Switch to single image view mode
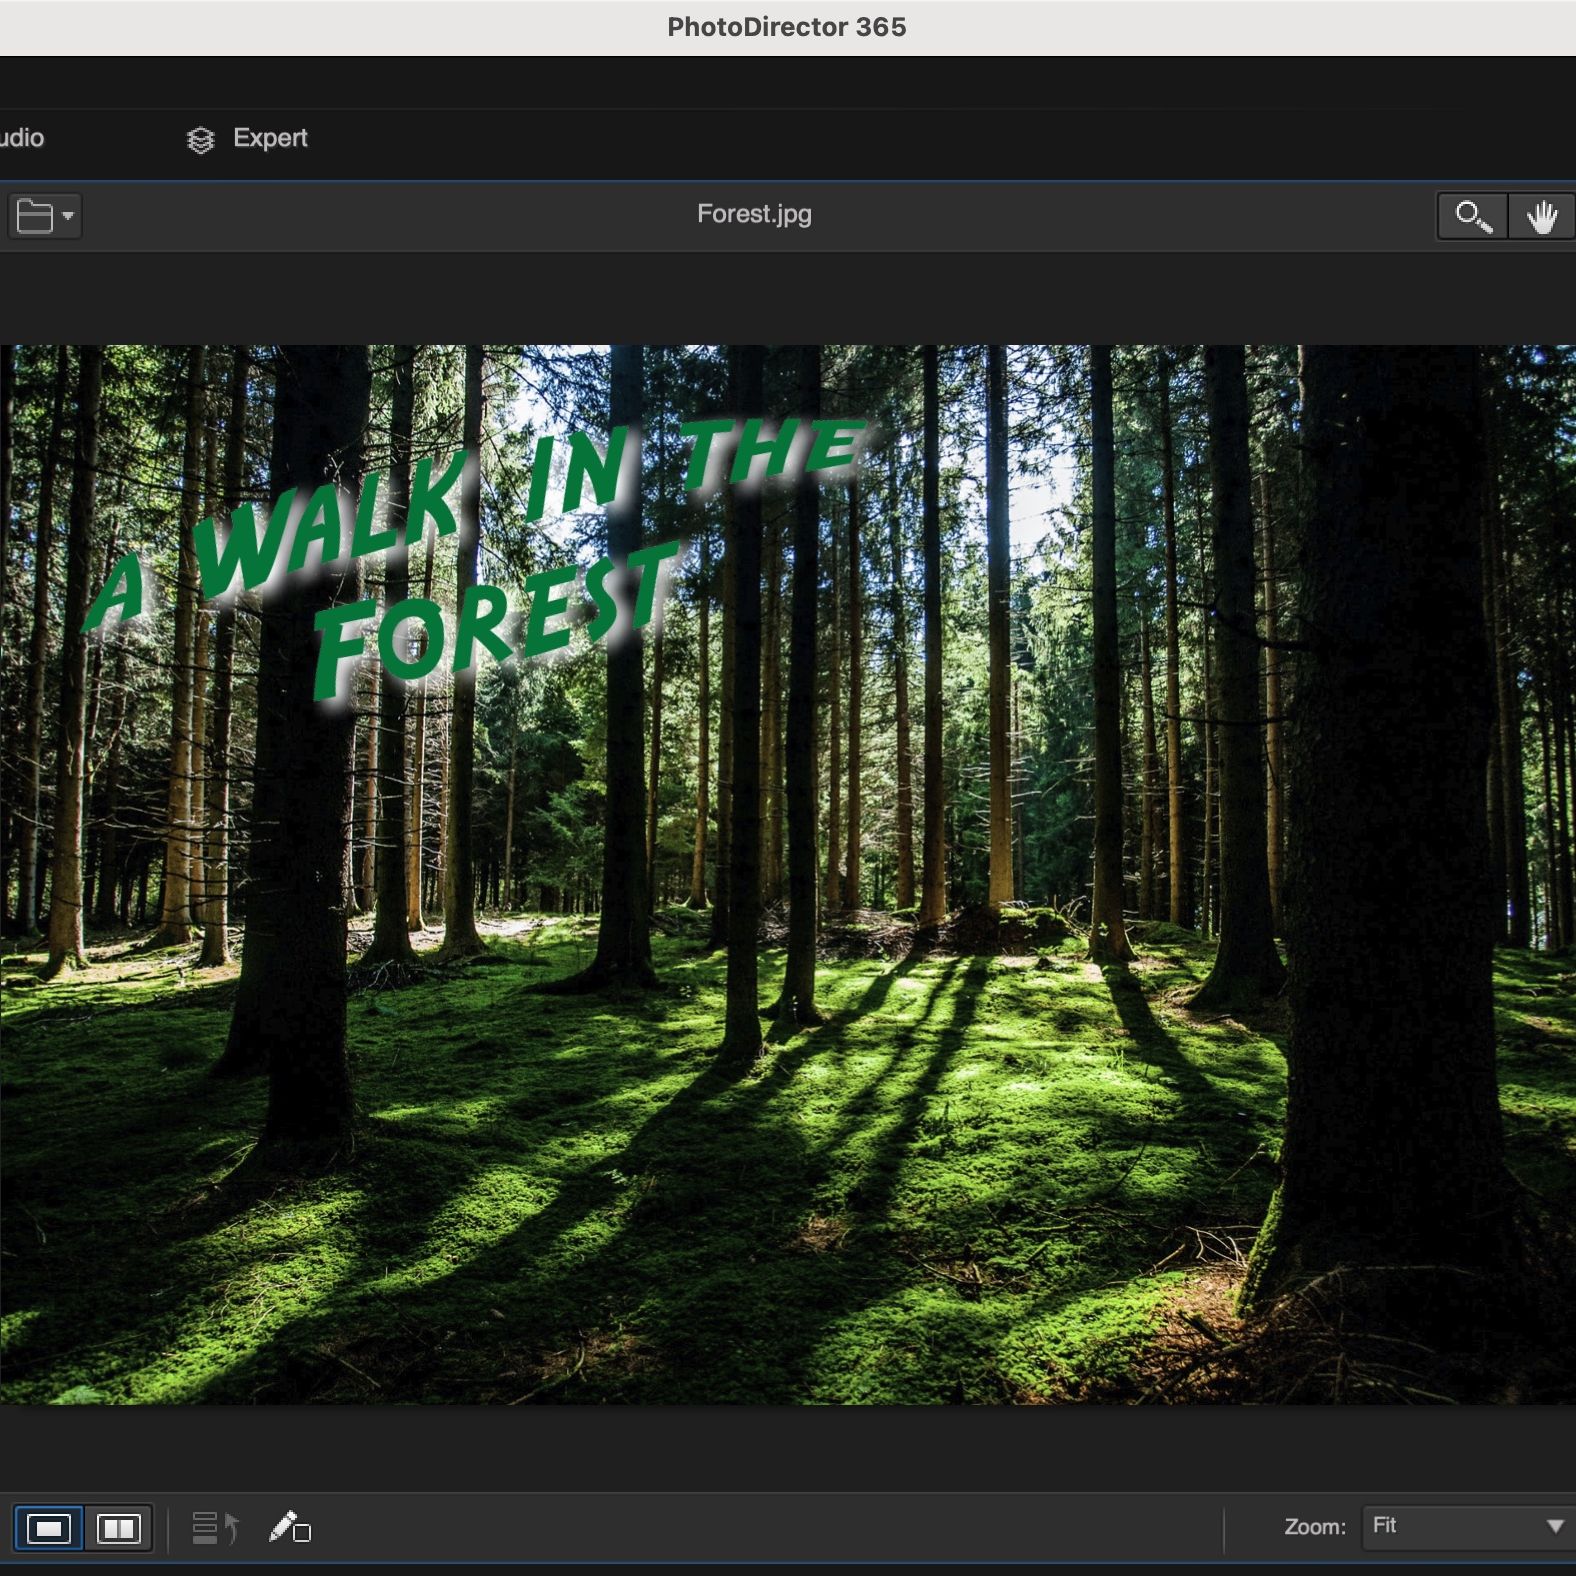 click(49, 1528)
